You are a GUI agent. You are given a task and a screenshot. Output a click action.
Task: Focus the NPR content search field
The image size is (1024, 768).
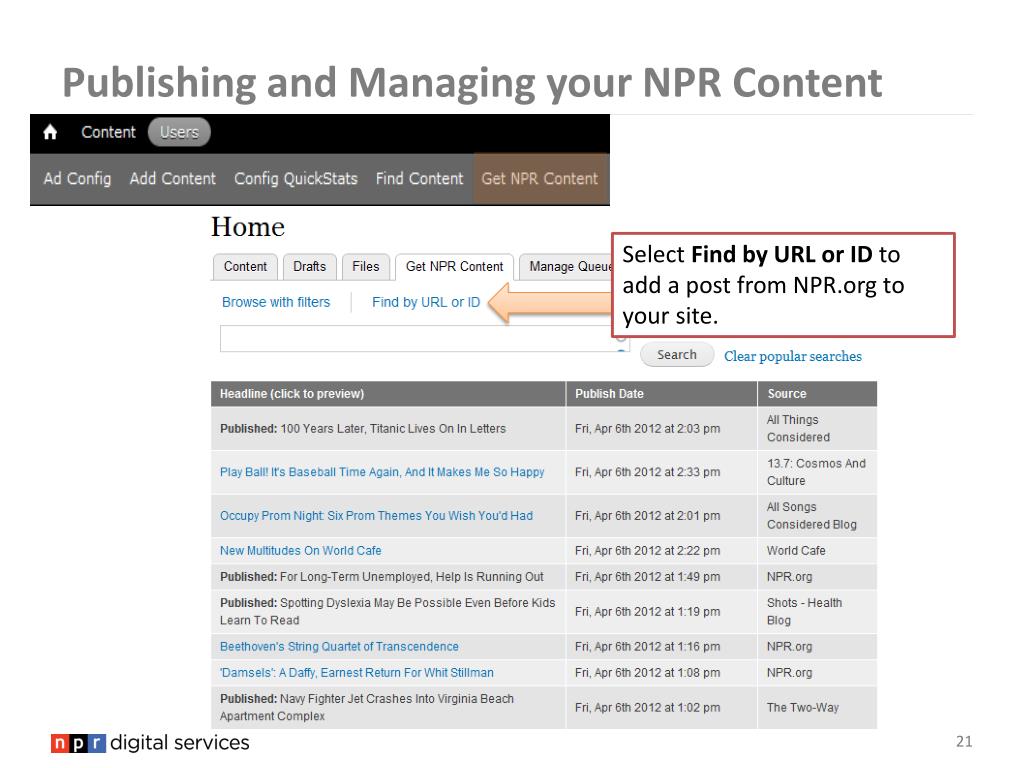coord(424,339)
